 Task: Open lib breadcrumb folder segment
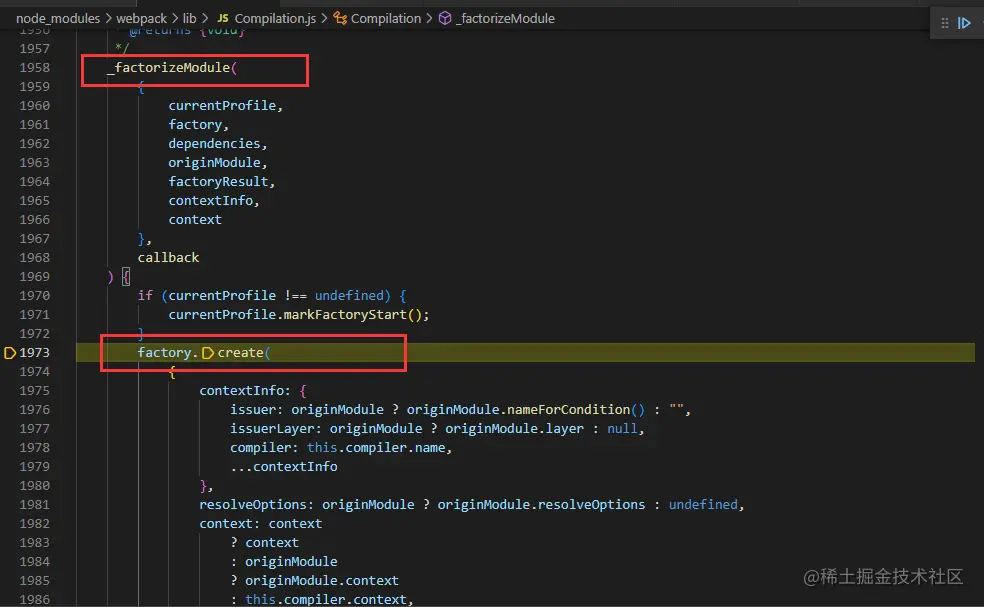click(190, 18)
